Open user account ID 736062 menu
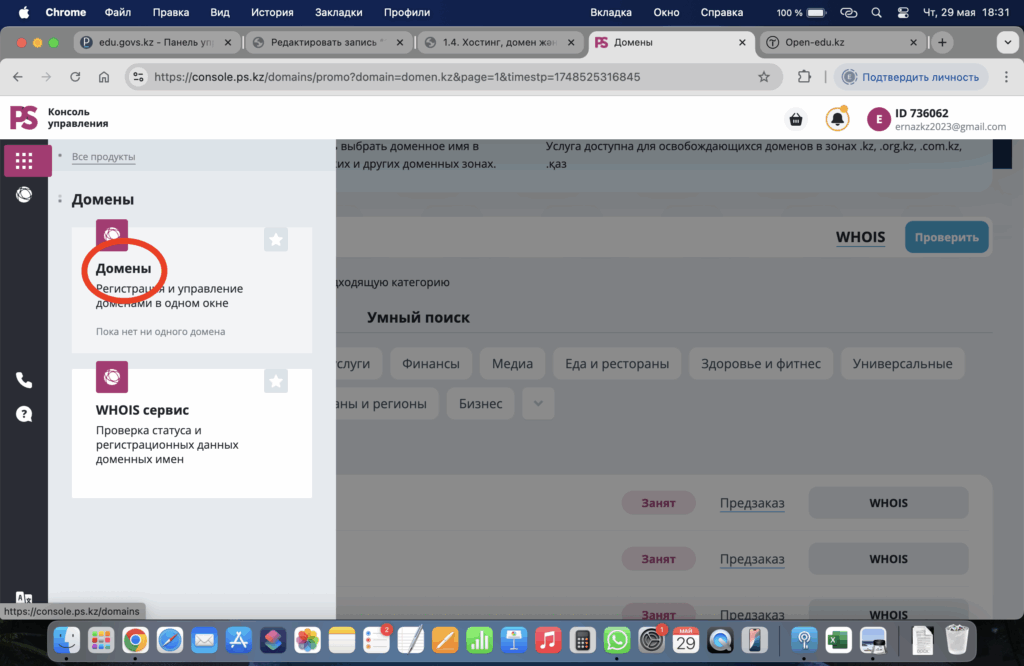This screenshot has height=666, width=1024. [936, 119]
